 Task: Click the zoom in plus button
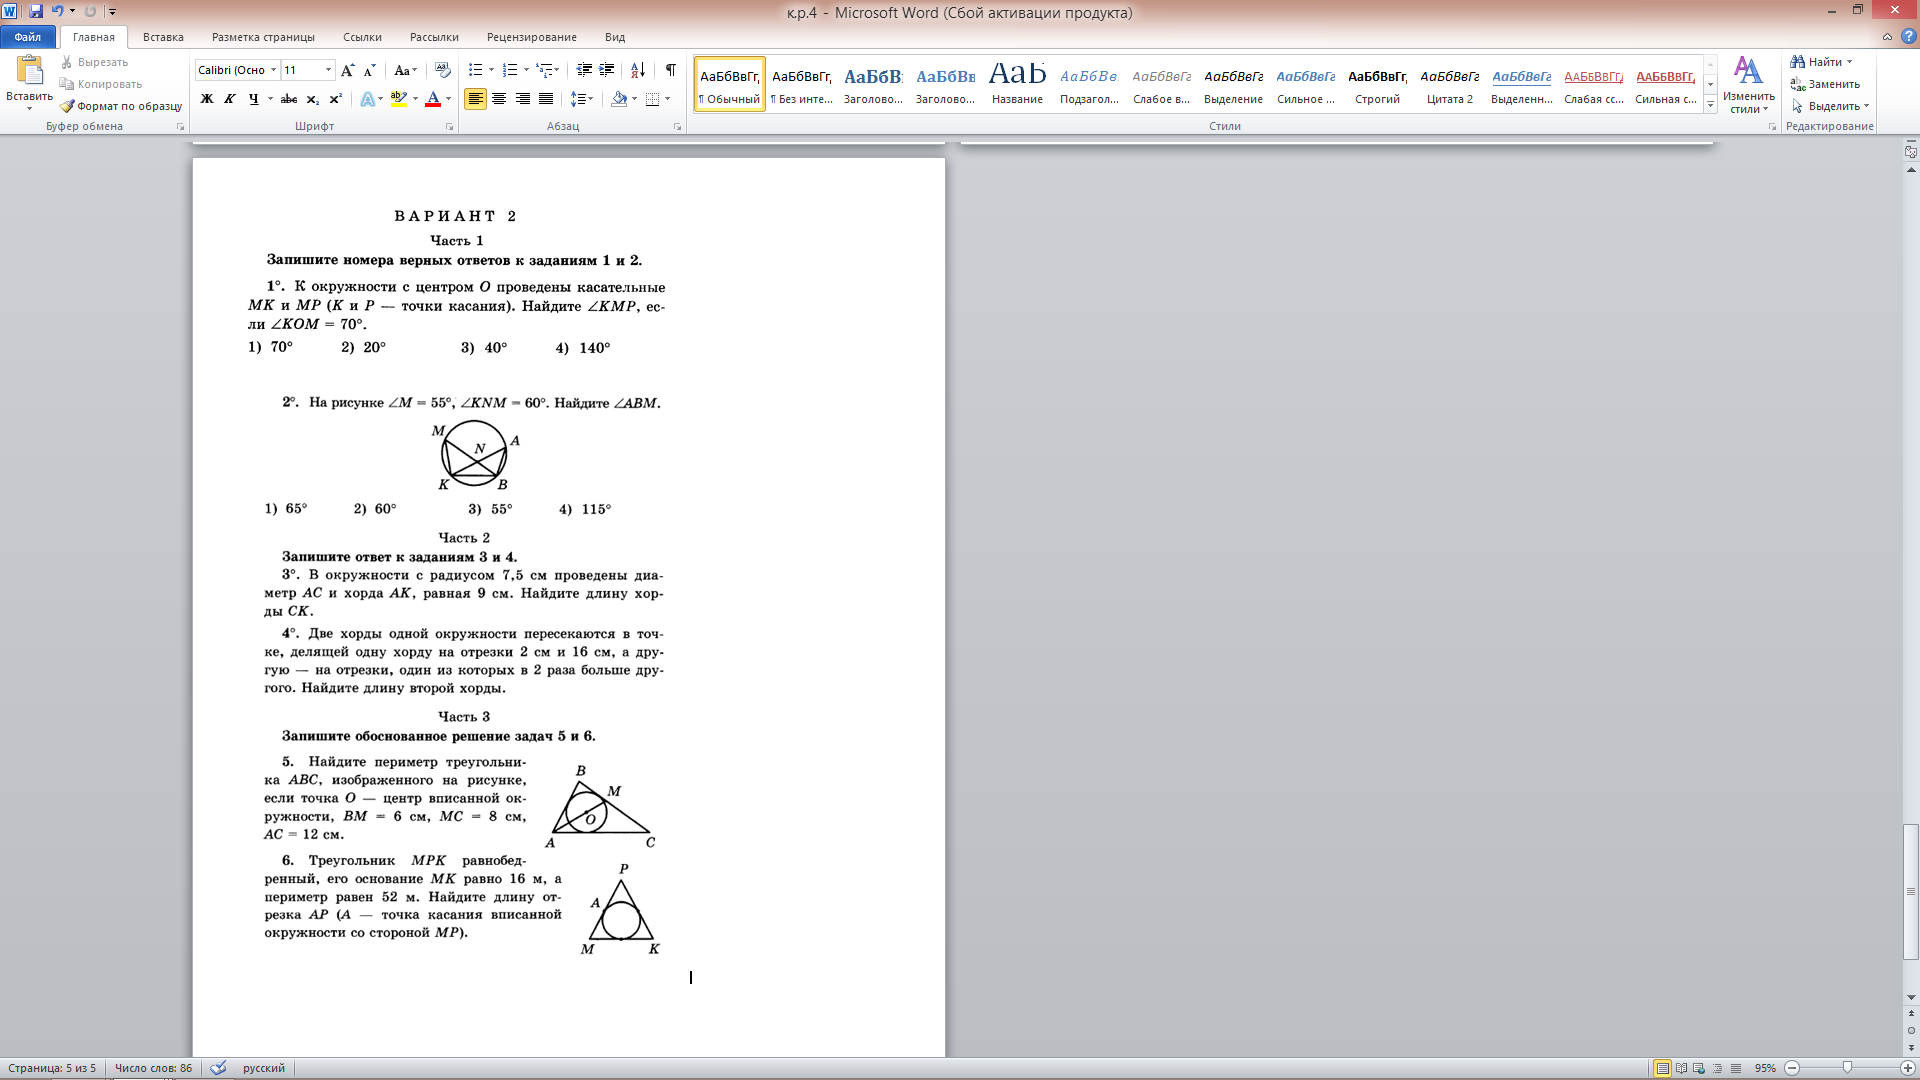tap(1907, 1068)
